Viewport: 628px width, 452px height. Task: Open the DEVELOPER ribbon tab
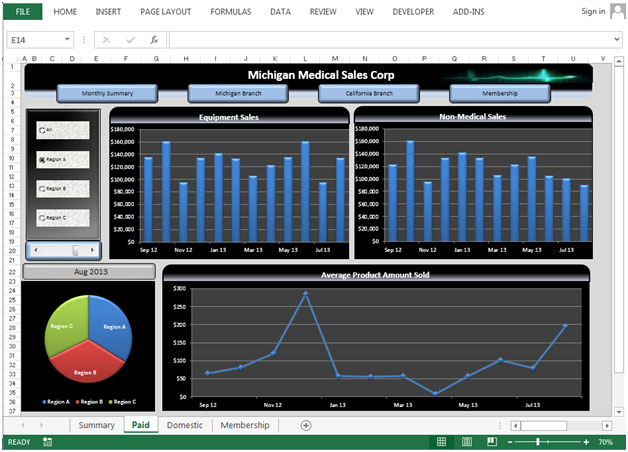tap(413, 12)
